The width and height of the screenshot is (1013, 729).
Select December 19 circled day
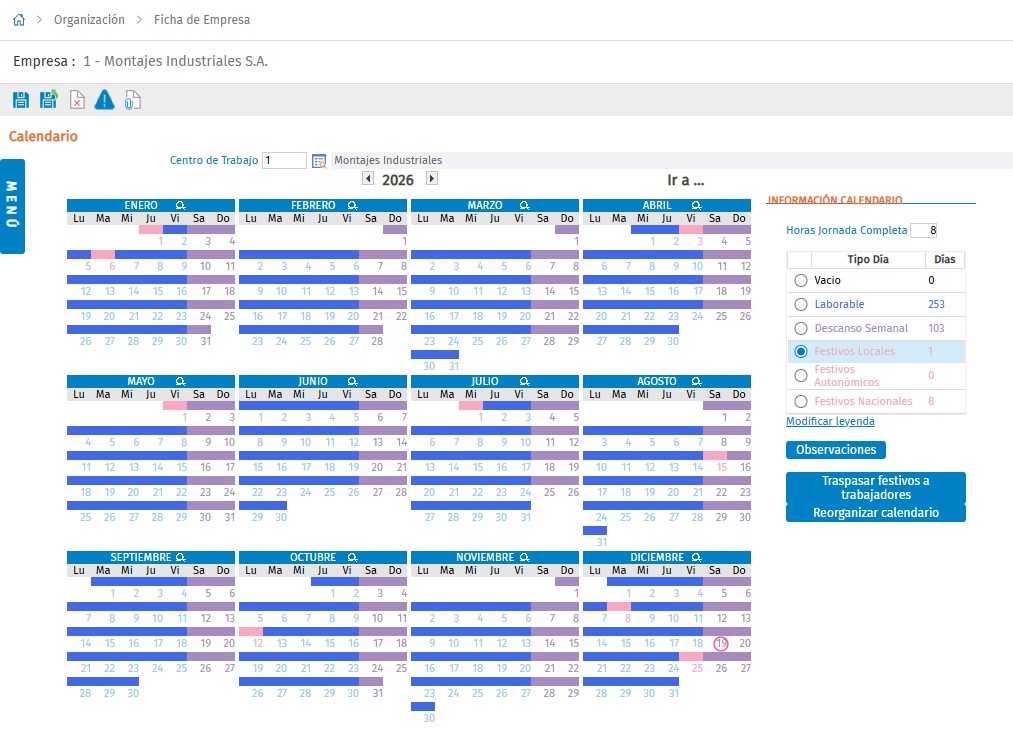[721, 644]
